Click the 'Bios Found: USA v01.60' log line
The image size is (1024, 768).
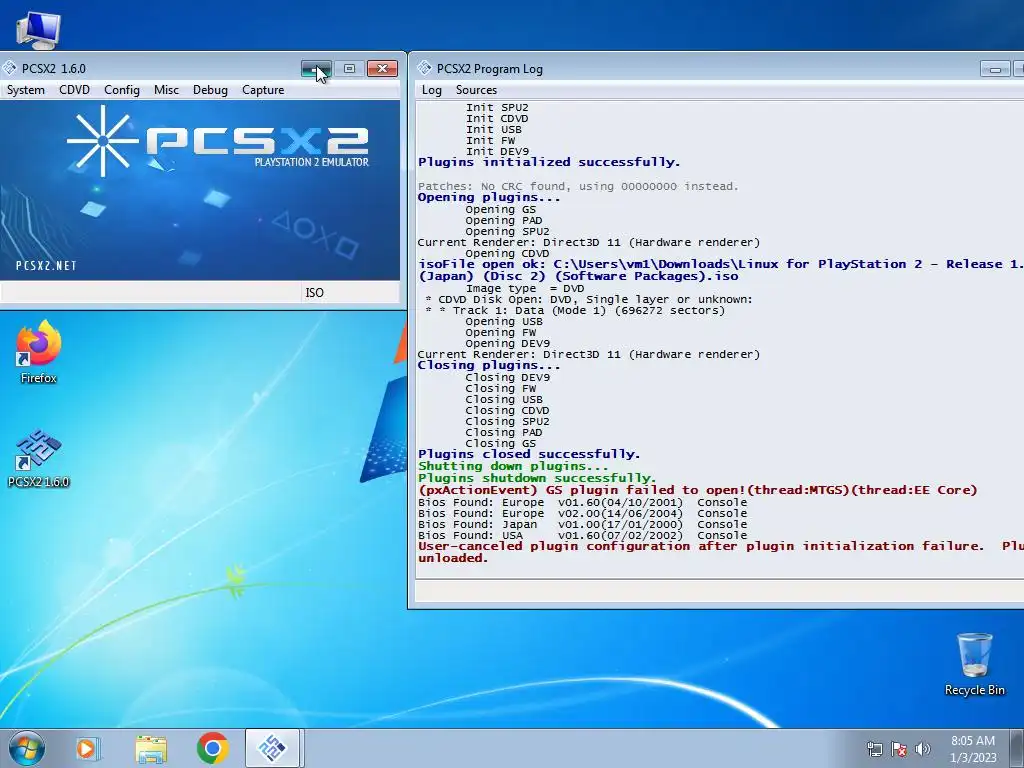coord(583,536)
